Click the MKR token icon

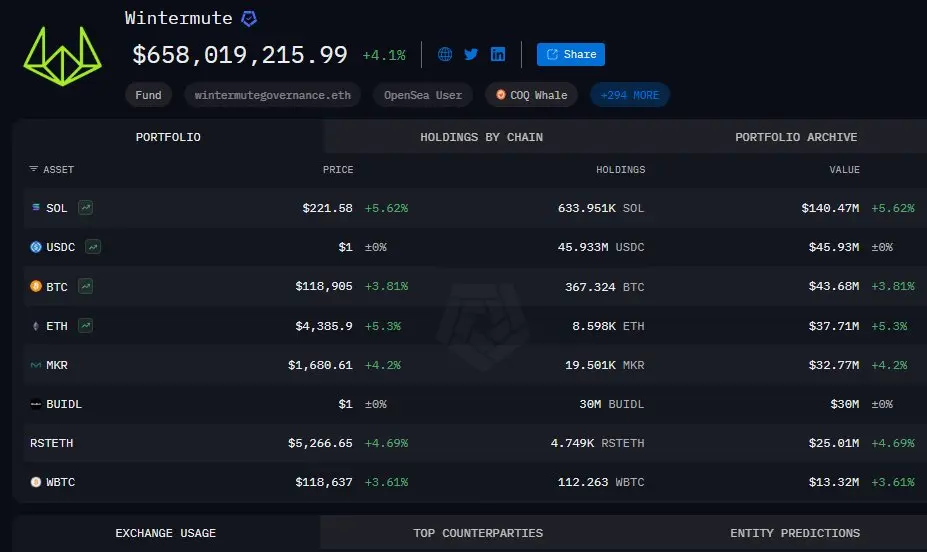[35, 365]
